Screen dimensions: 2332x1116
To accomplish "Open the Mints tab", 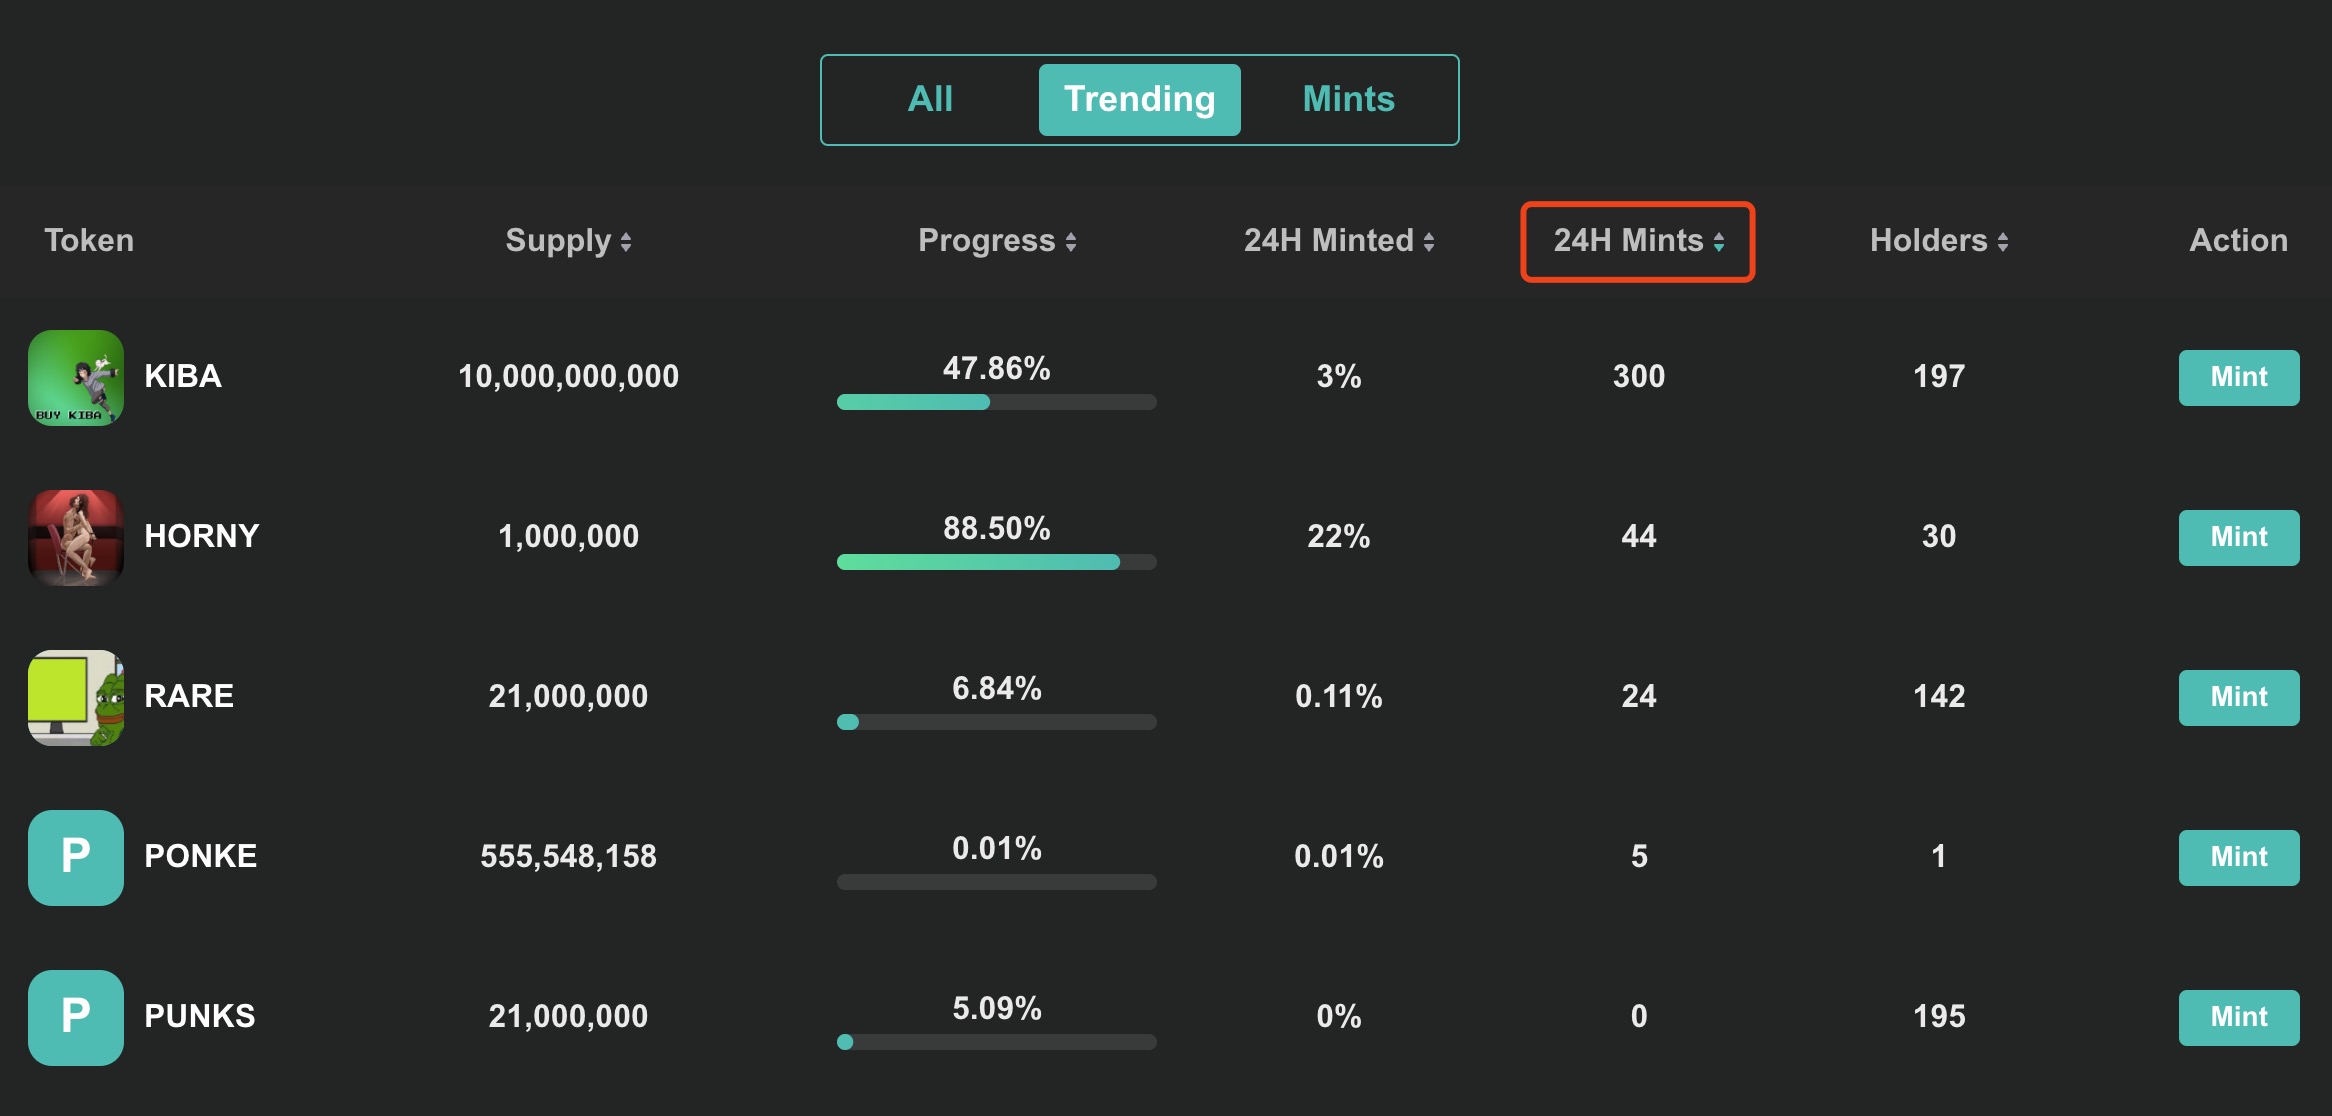I will pos(1348,100).
